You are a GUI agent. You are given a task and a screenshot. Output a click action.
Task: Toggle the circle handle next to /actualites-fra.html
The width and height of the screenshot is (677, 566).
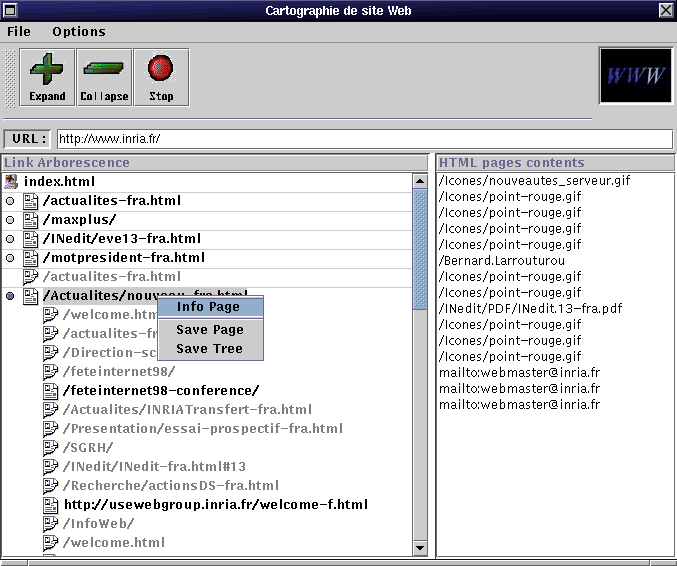tap(10, 201)
